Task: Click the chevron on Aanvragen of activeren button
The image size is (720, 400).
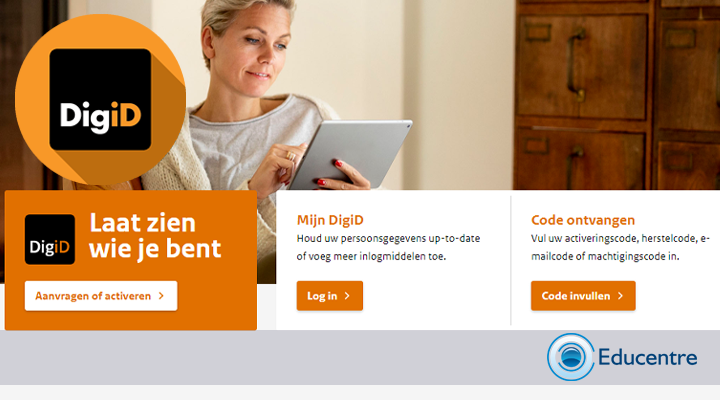Action: [161, 296]
